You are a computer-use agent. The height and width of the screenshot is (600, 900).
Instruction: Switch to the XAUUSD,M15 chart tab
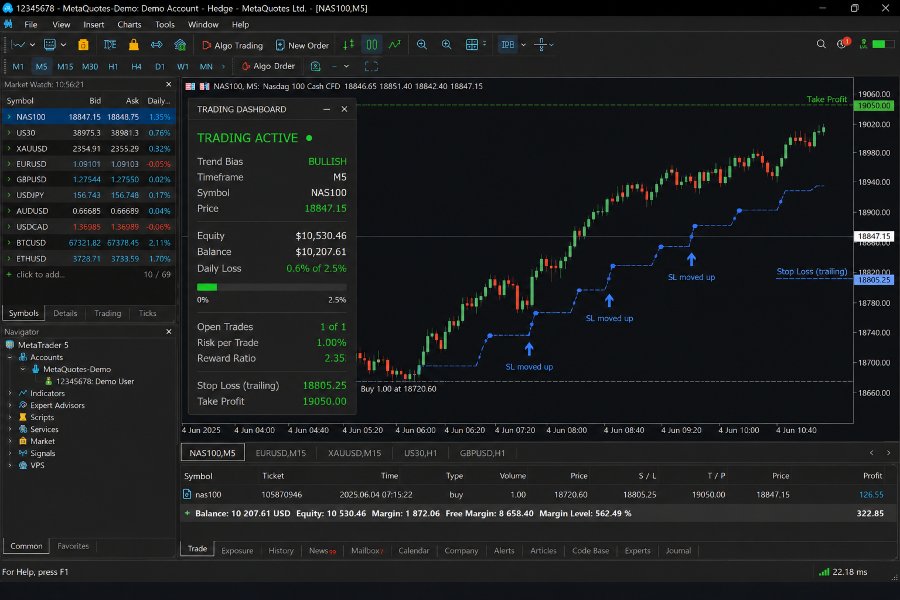click(355, 453)
